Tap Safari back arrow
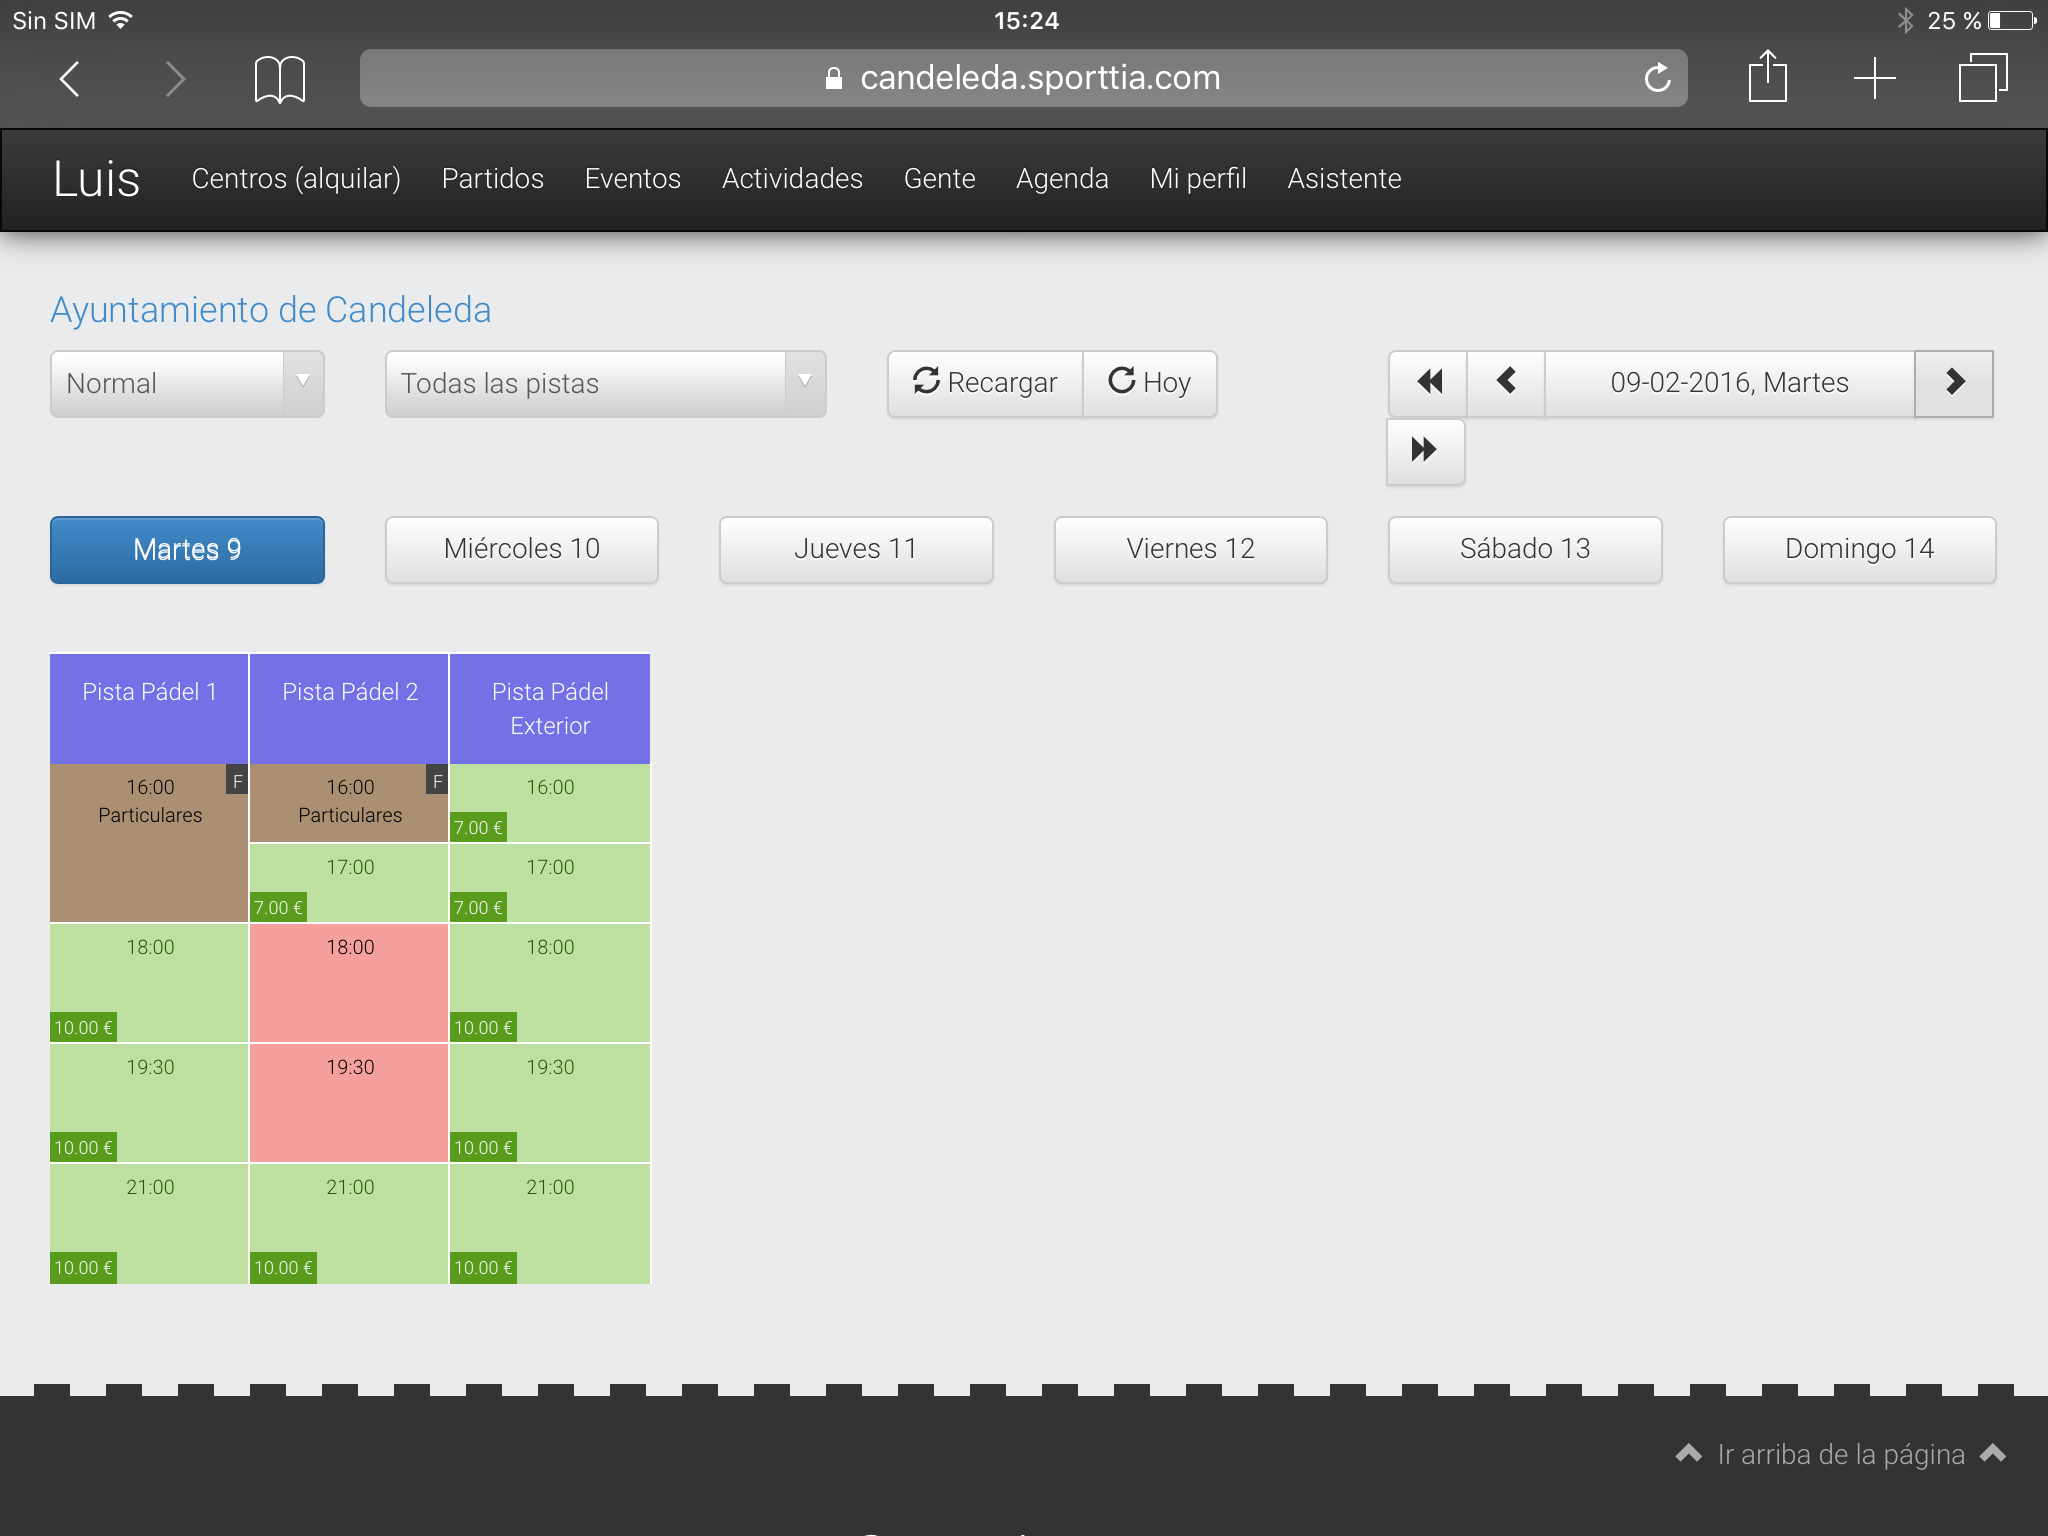 point(70,78)
